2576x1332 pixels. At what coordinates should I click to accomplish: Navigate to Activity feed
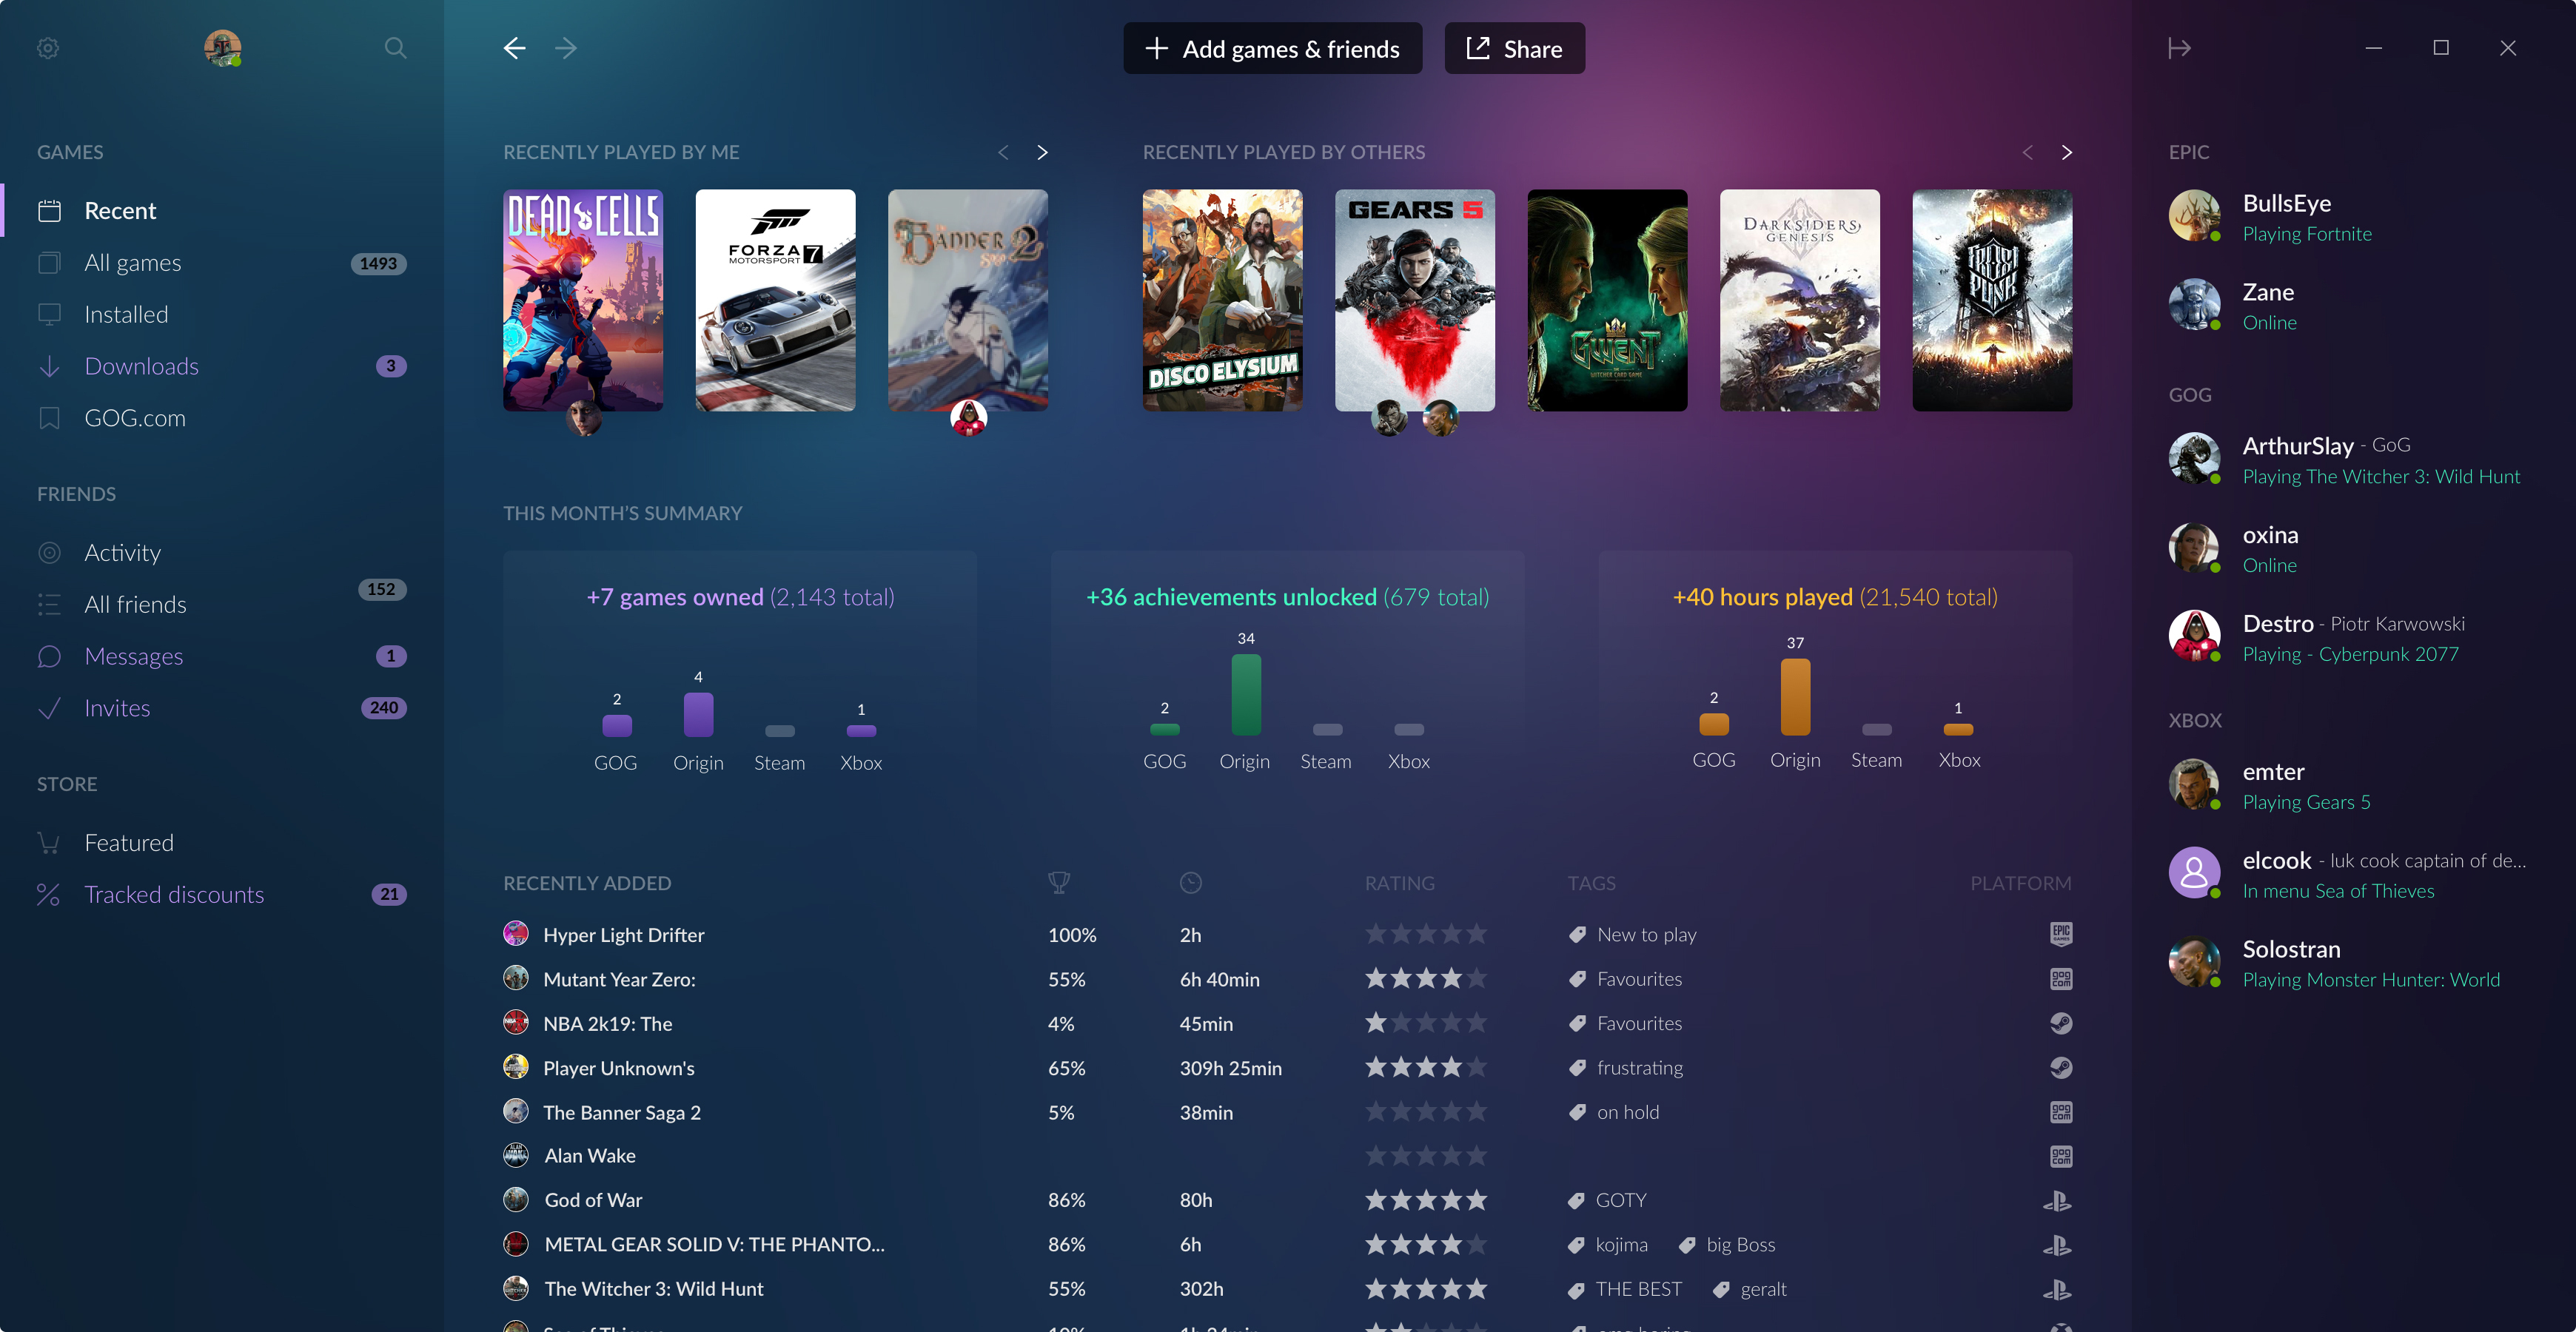coord(122,551)
